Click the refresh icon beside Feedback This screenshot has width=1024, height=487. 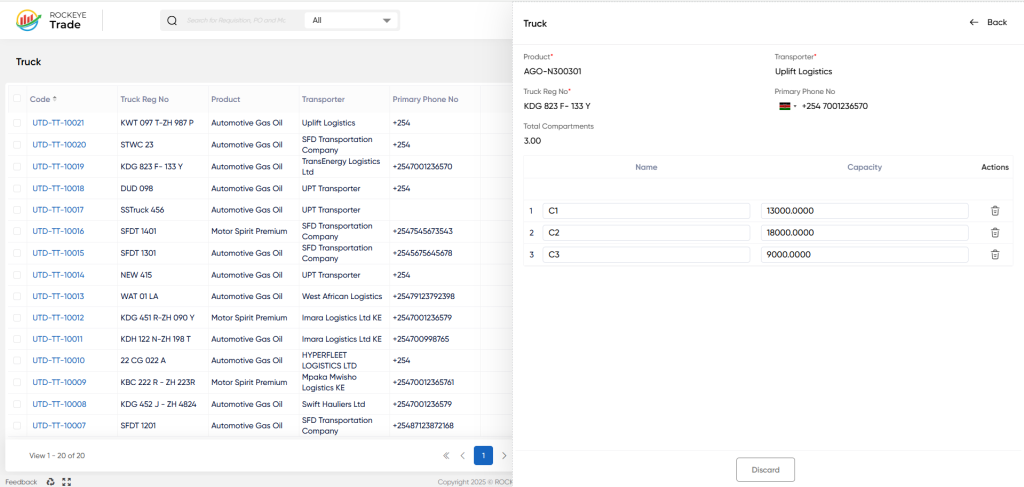[51, 482]
